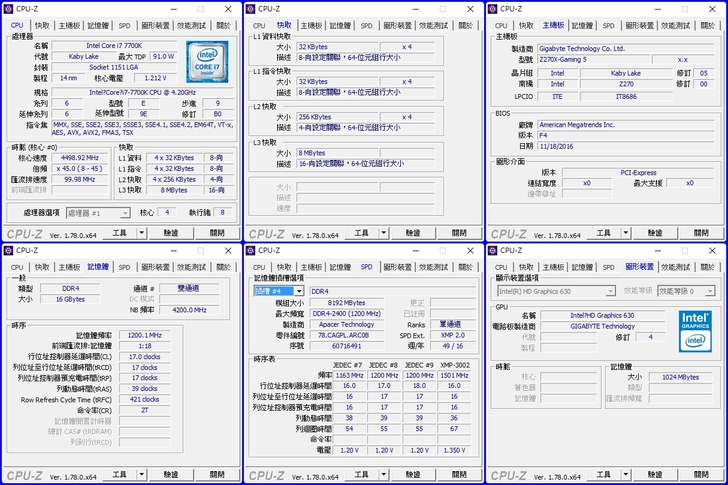Switch to 效能測試 tab in the 圖形裝置 window
The height and width of the screenshot is (485, 728).
[x=676, y=267]
